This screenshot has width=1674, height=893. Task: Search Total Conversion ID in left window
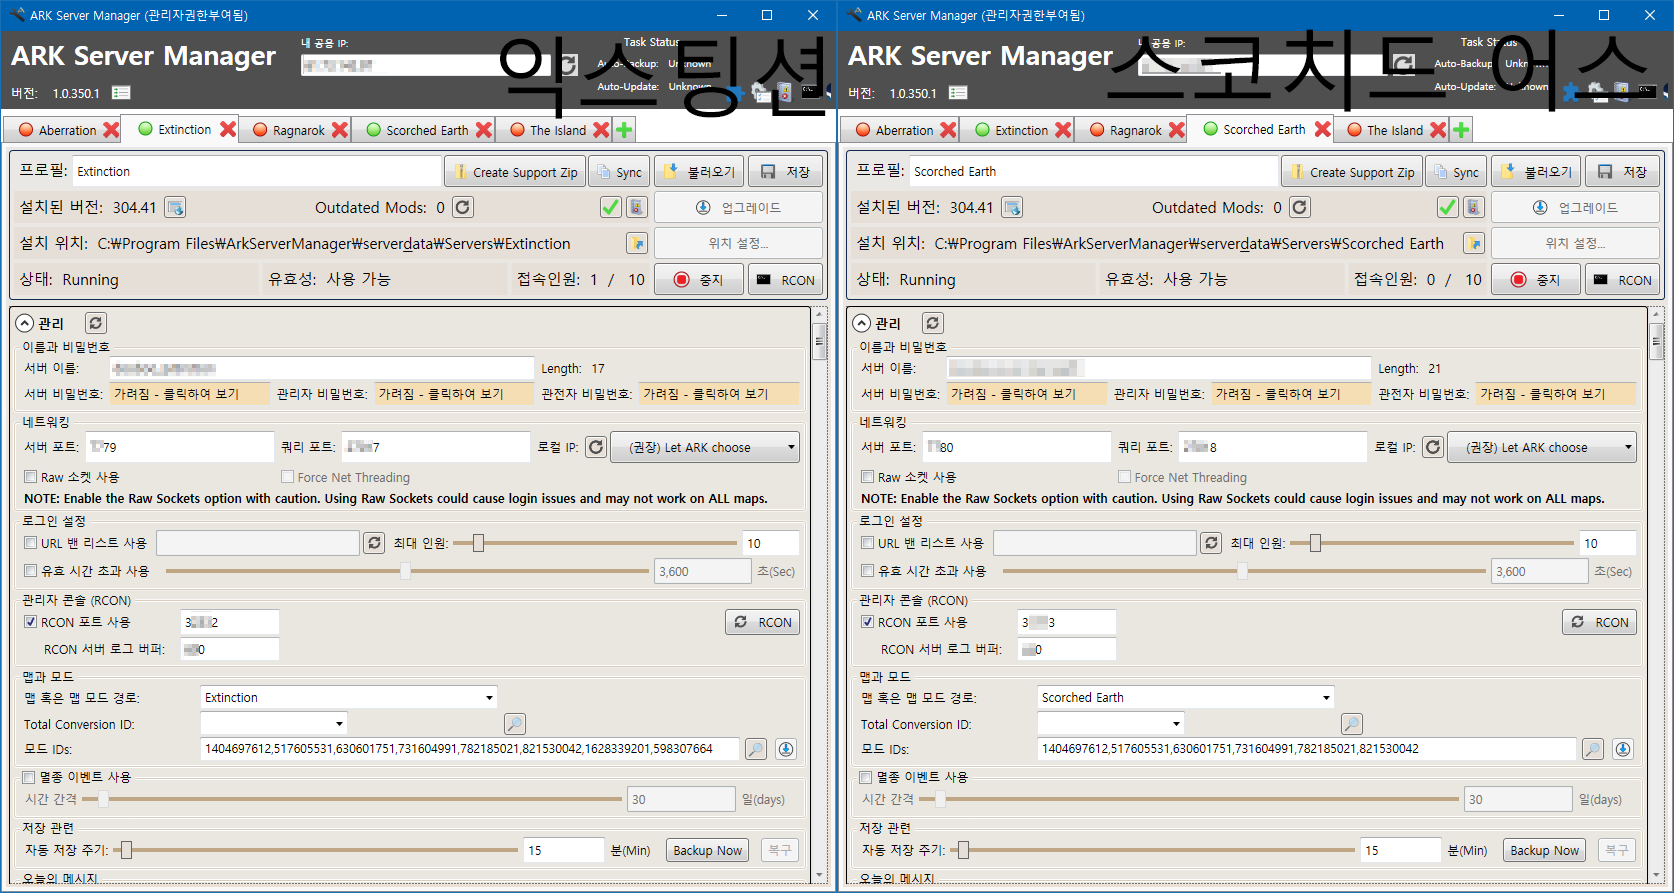click(x=514, y=724)
